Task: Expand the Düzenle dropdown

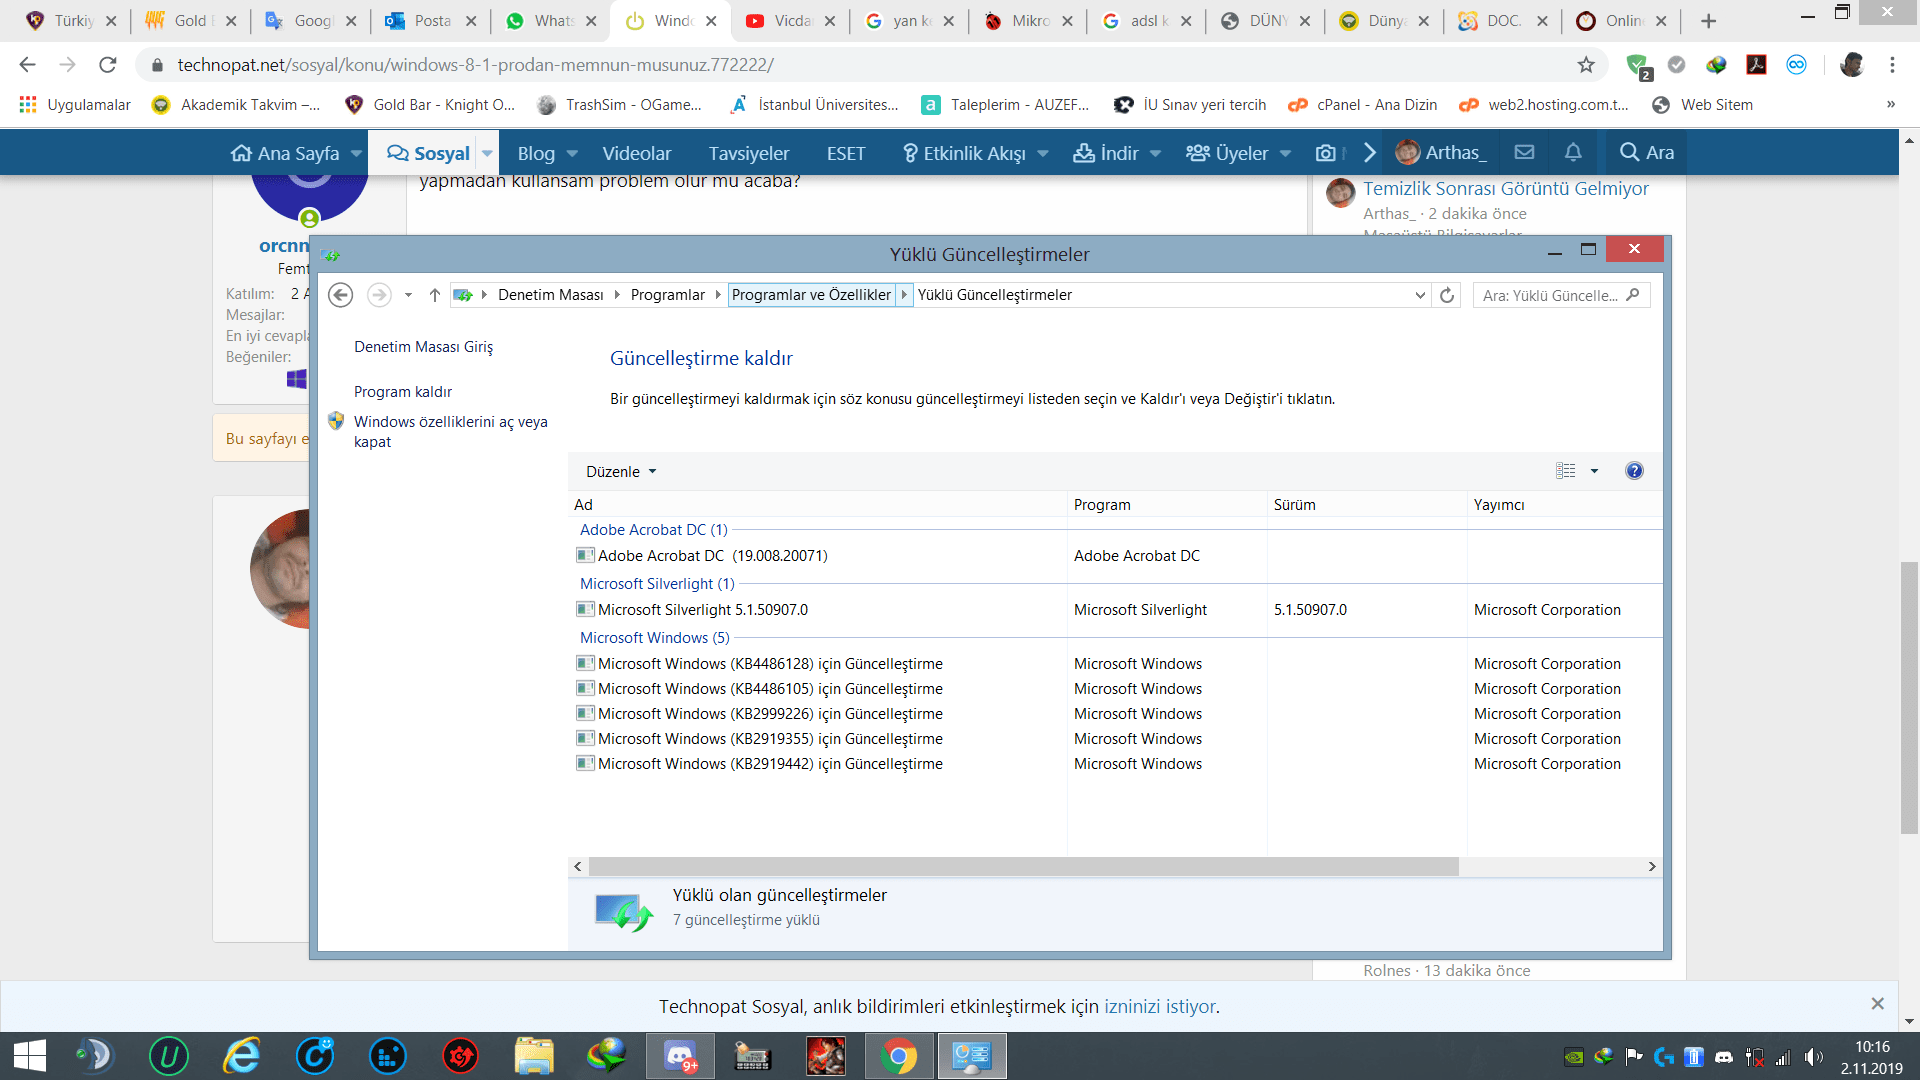Action: click(x=621, y=472)
